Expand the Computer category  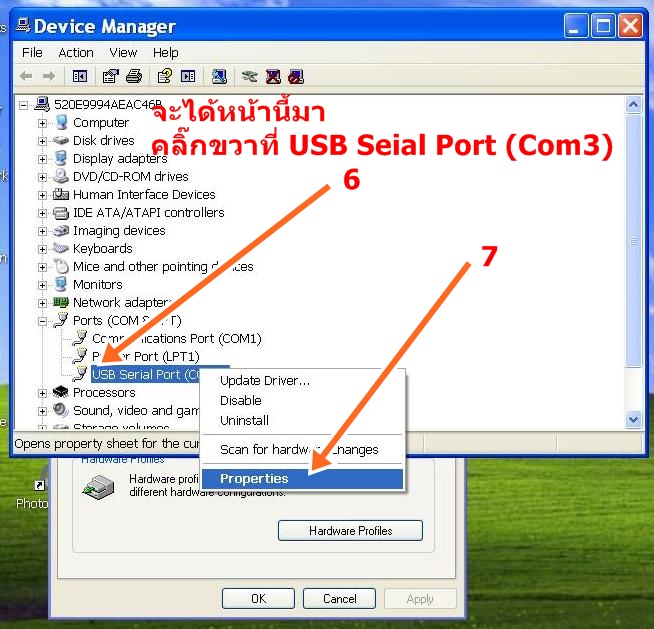point(42,123)
